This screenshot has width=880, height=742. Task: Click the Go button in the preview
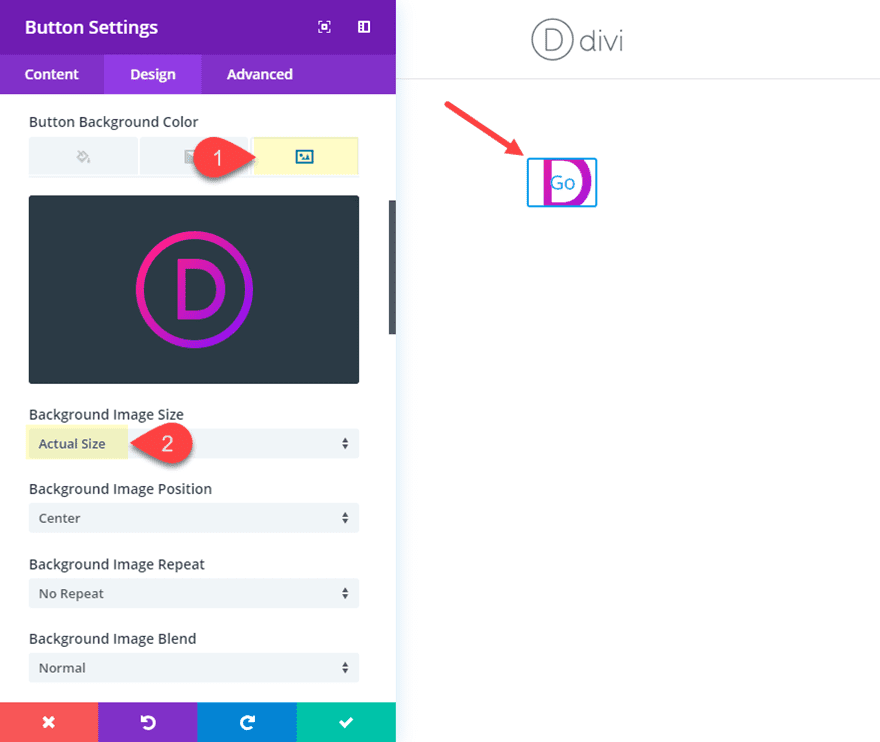(x=561, y=182)
